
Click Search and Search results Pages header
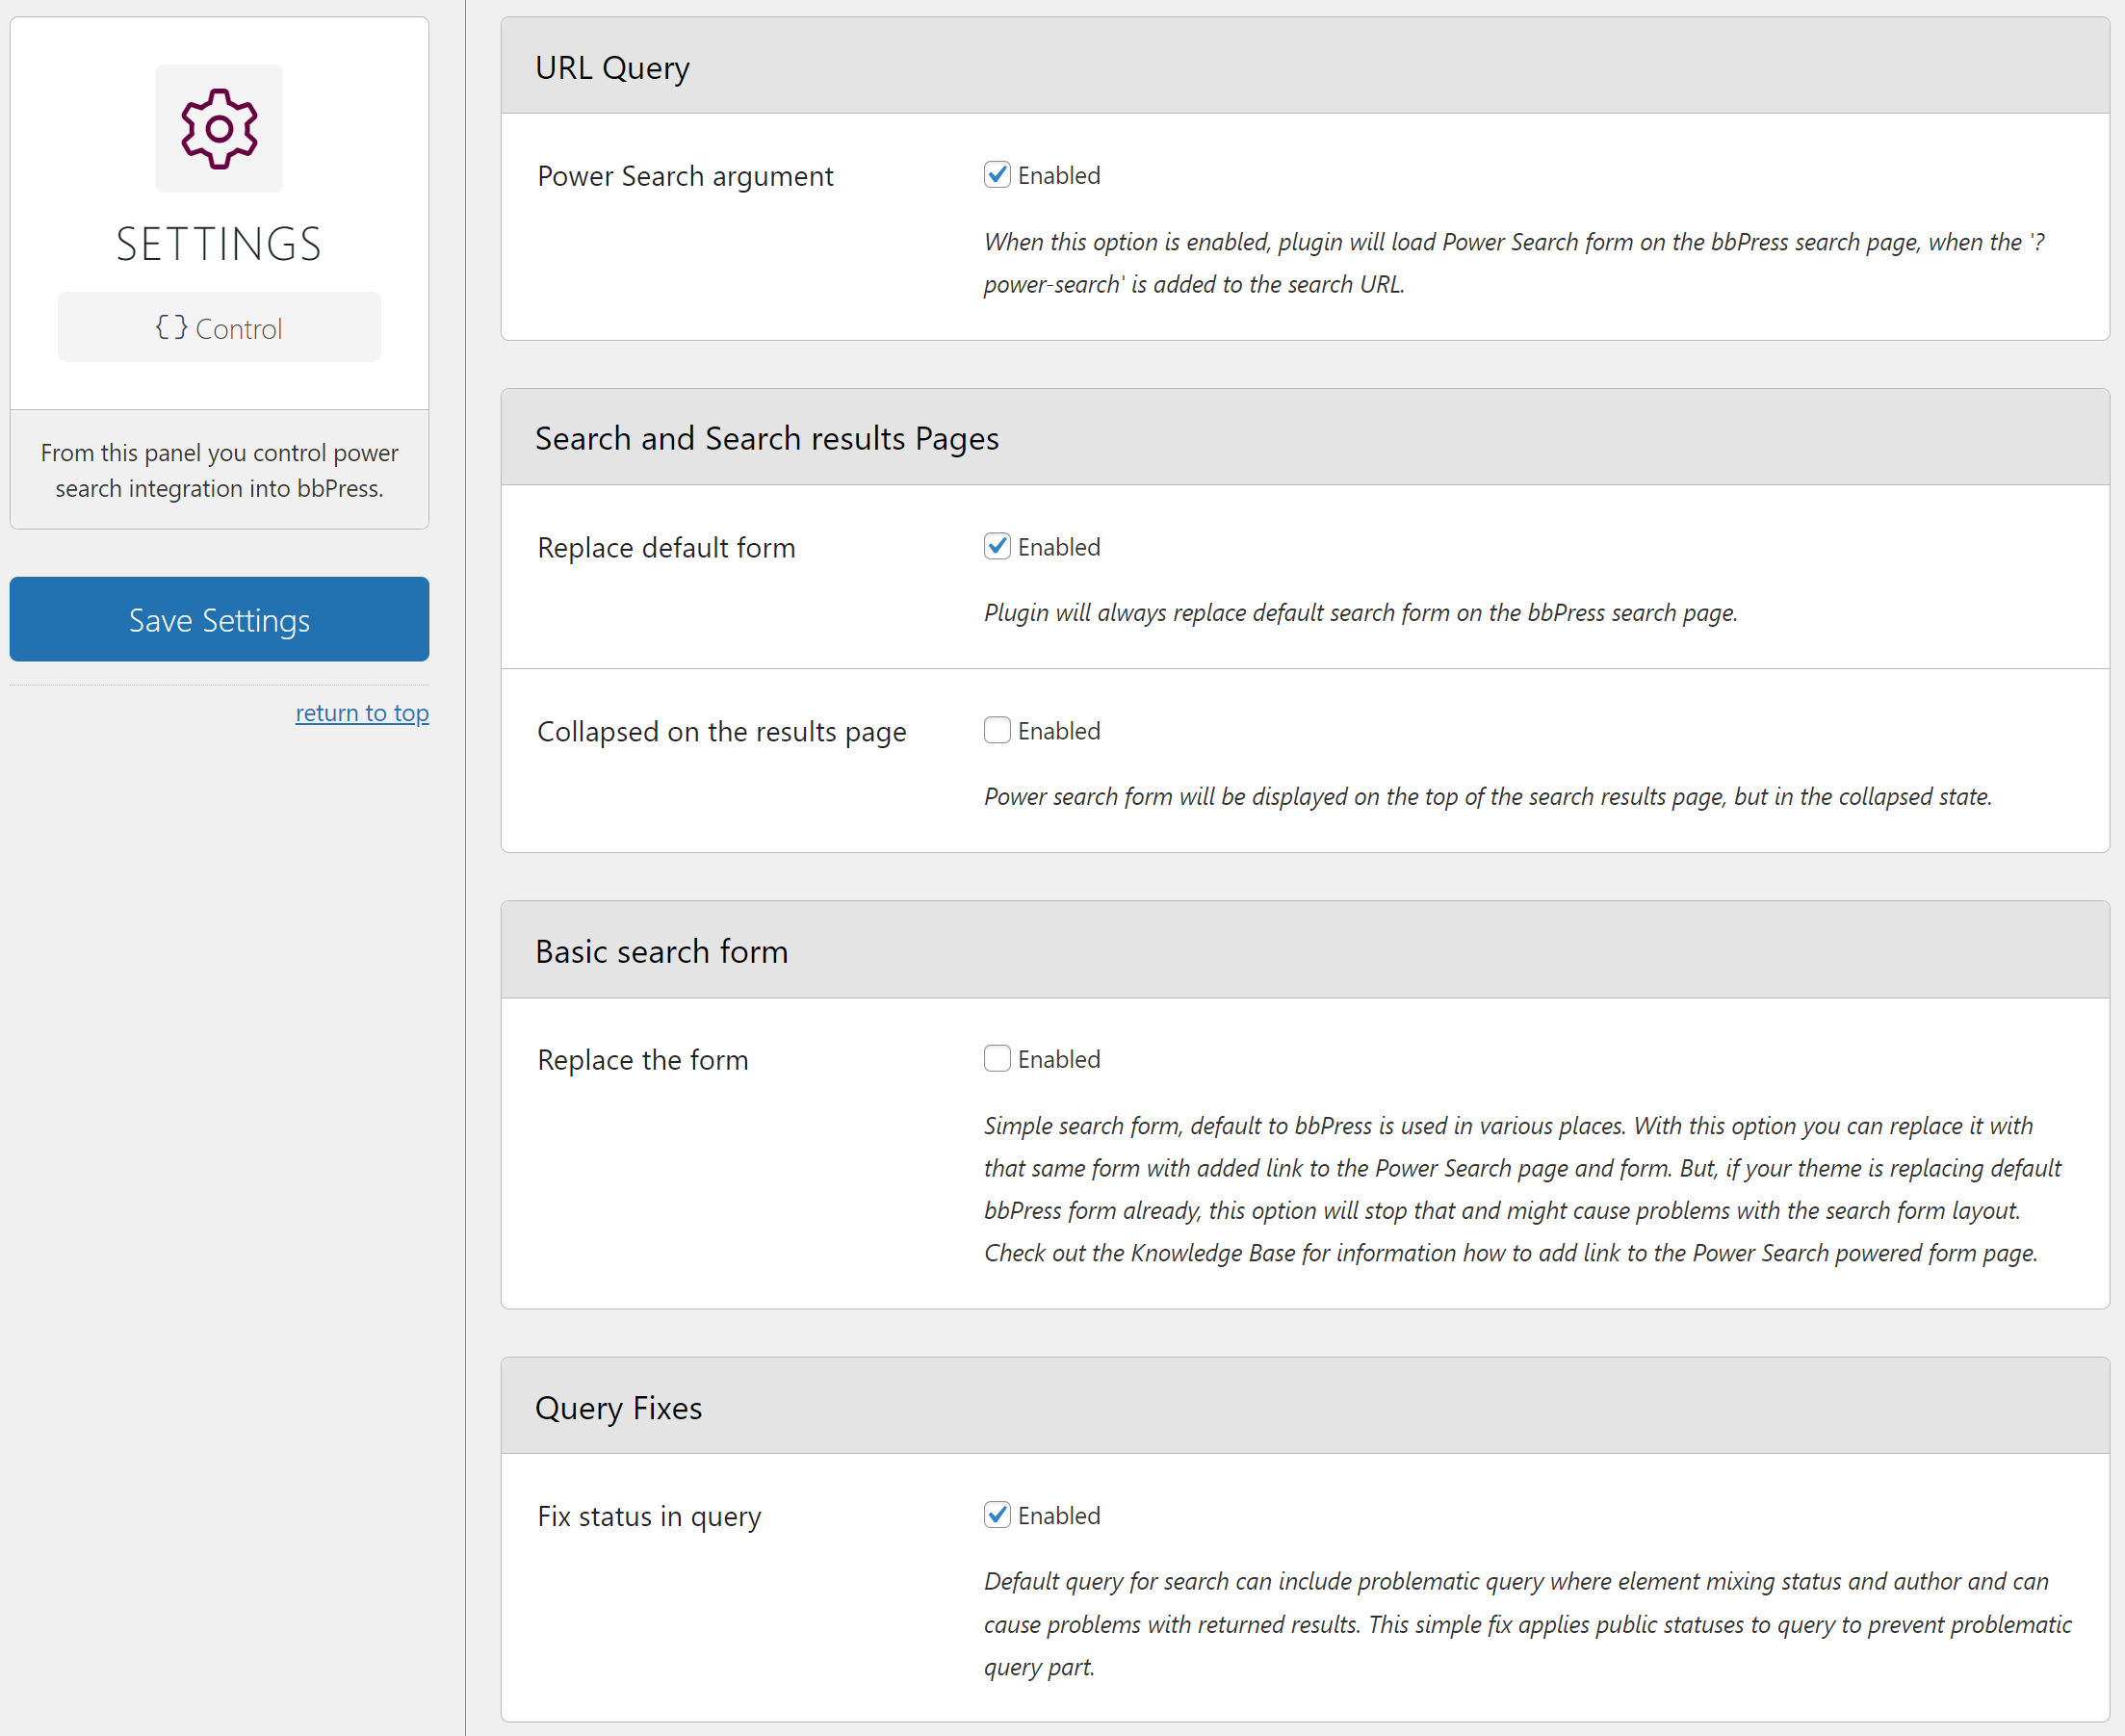pyautogui.click(x=766, y=438)
